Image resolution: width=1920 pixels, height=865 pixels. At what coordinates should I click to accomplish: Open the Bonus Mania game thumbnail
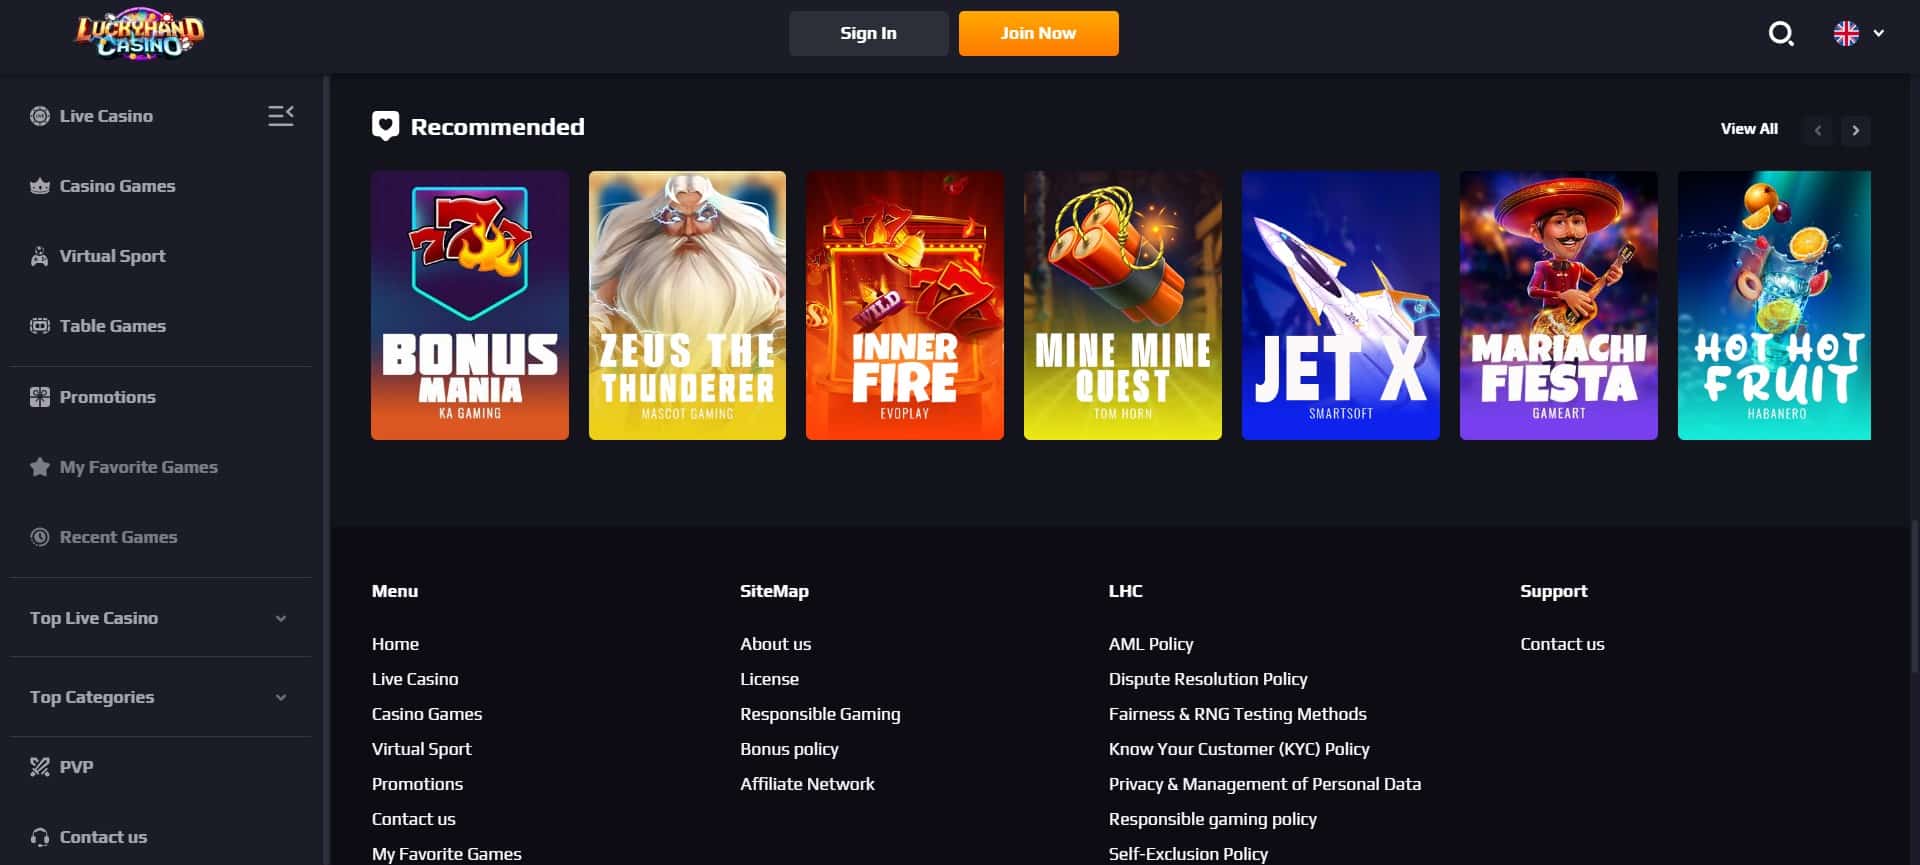coord(470,305)
